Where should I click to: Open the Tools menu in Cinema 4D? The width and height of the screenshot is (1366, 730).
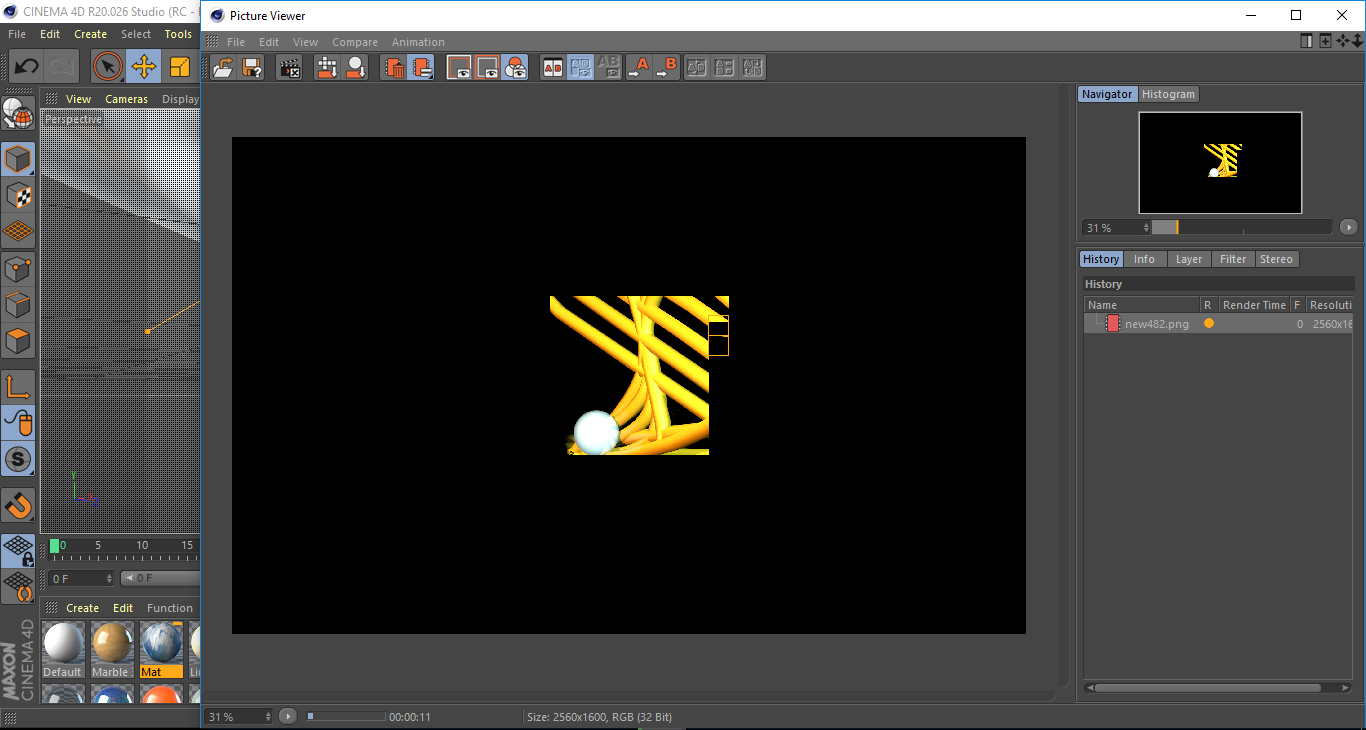coord(178,34)
